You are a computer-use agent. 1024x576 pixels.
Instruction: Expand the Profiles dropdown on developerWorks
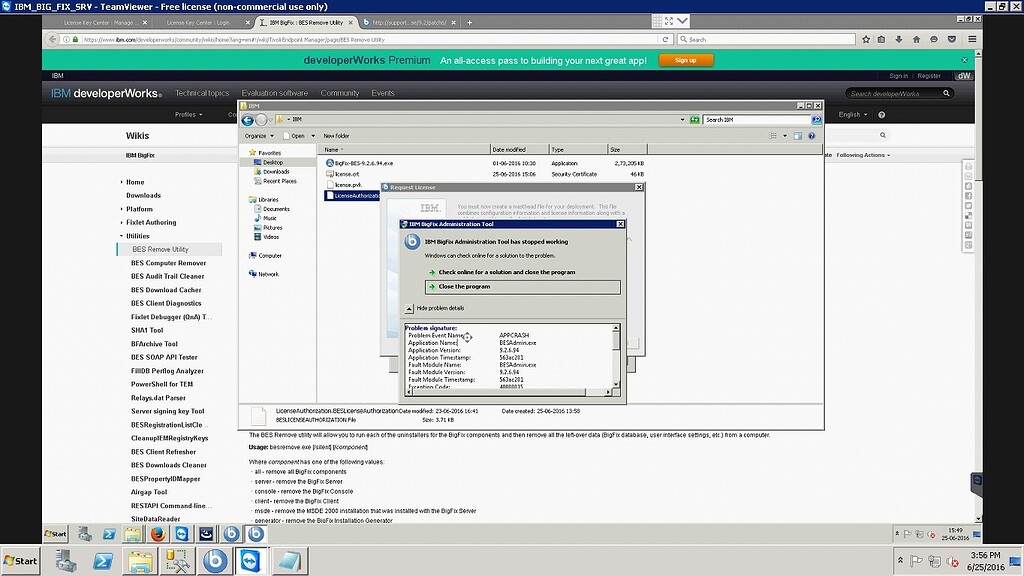[188, 115]
